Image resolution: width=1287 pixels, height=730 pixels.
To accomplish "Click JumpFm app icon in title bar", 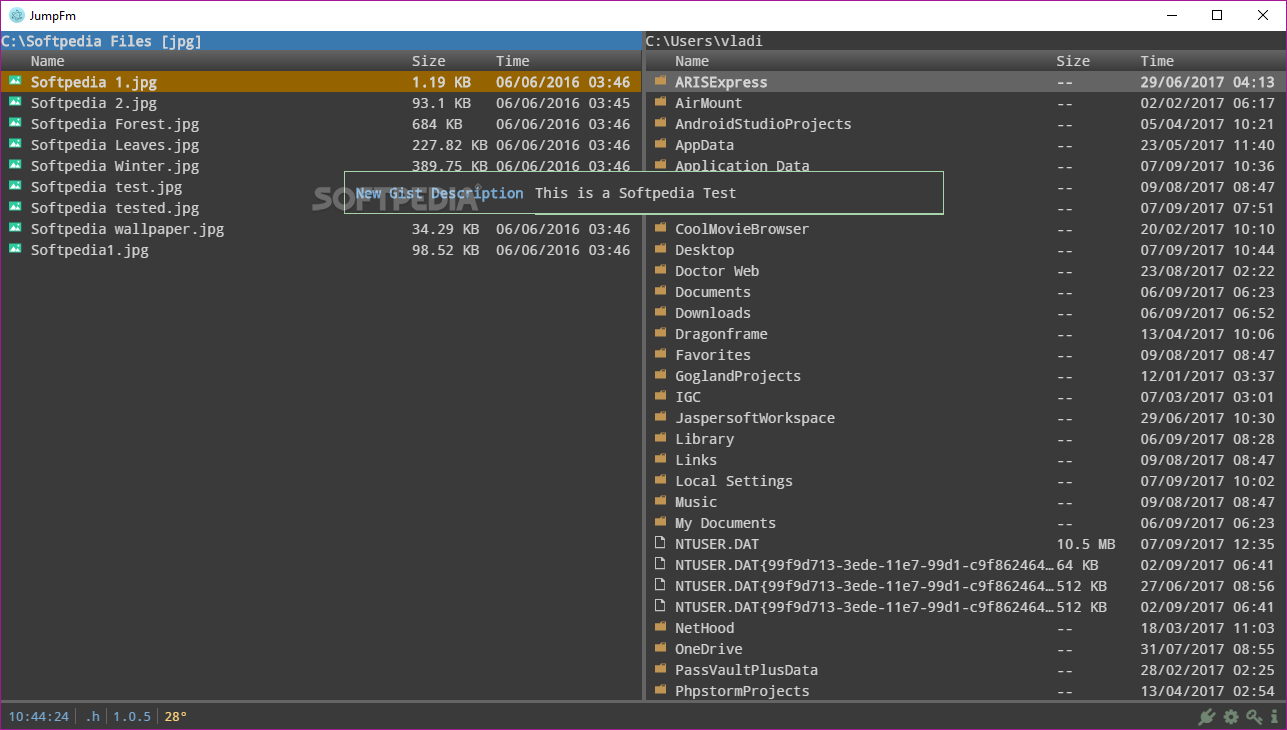I will pos(16,15).
